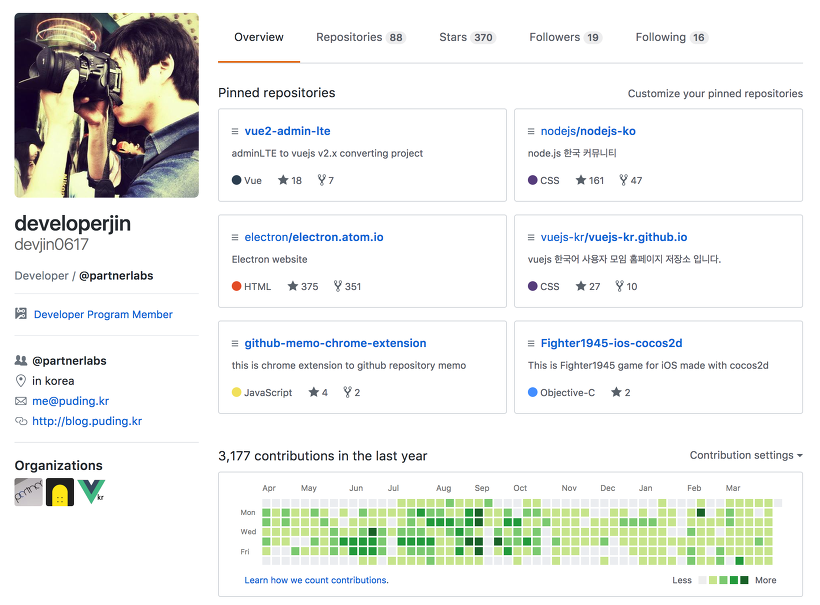Click the fork icon showing 7 on vue2-admin-lte
Image resolution: width=820 pixels, height=605 pixels.
pos(322,180)
